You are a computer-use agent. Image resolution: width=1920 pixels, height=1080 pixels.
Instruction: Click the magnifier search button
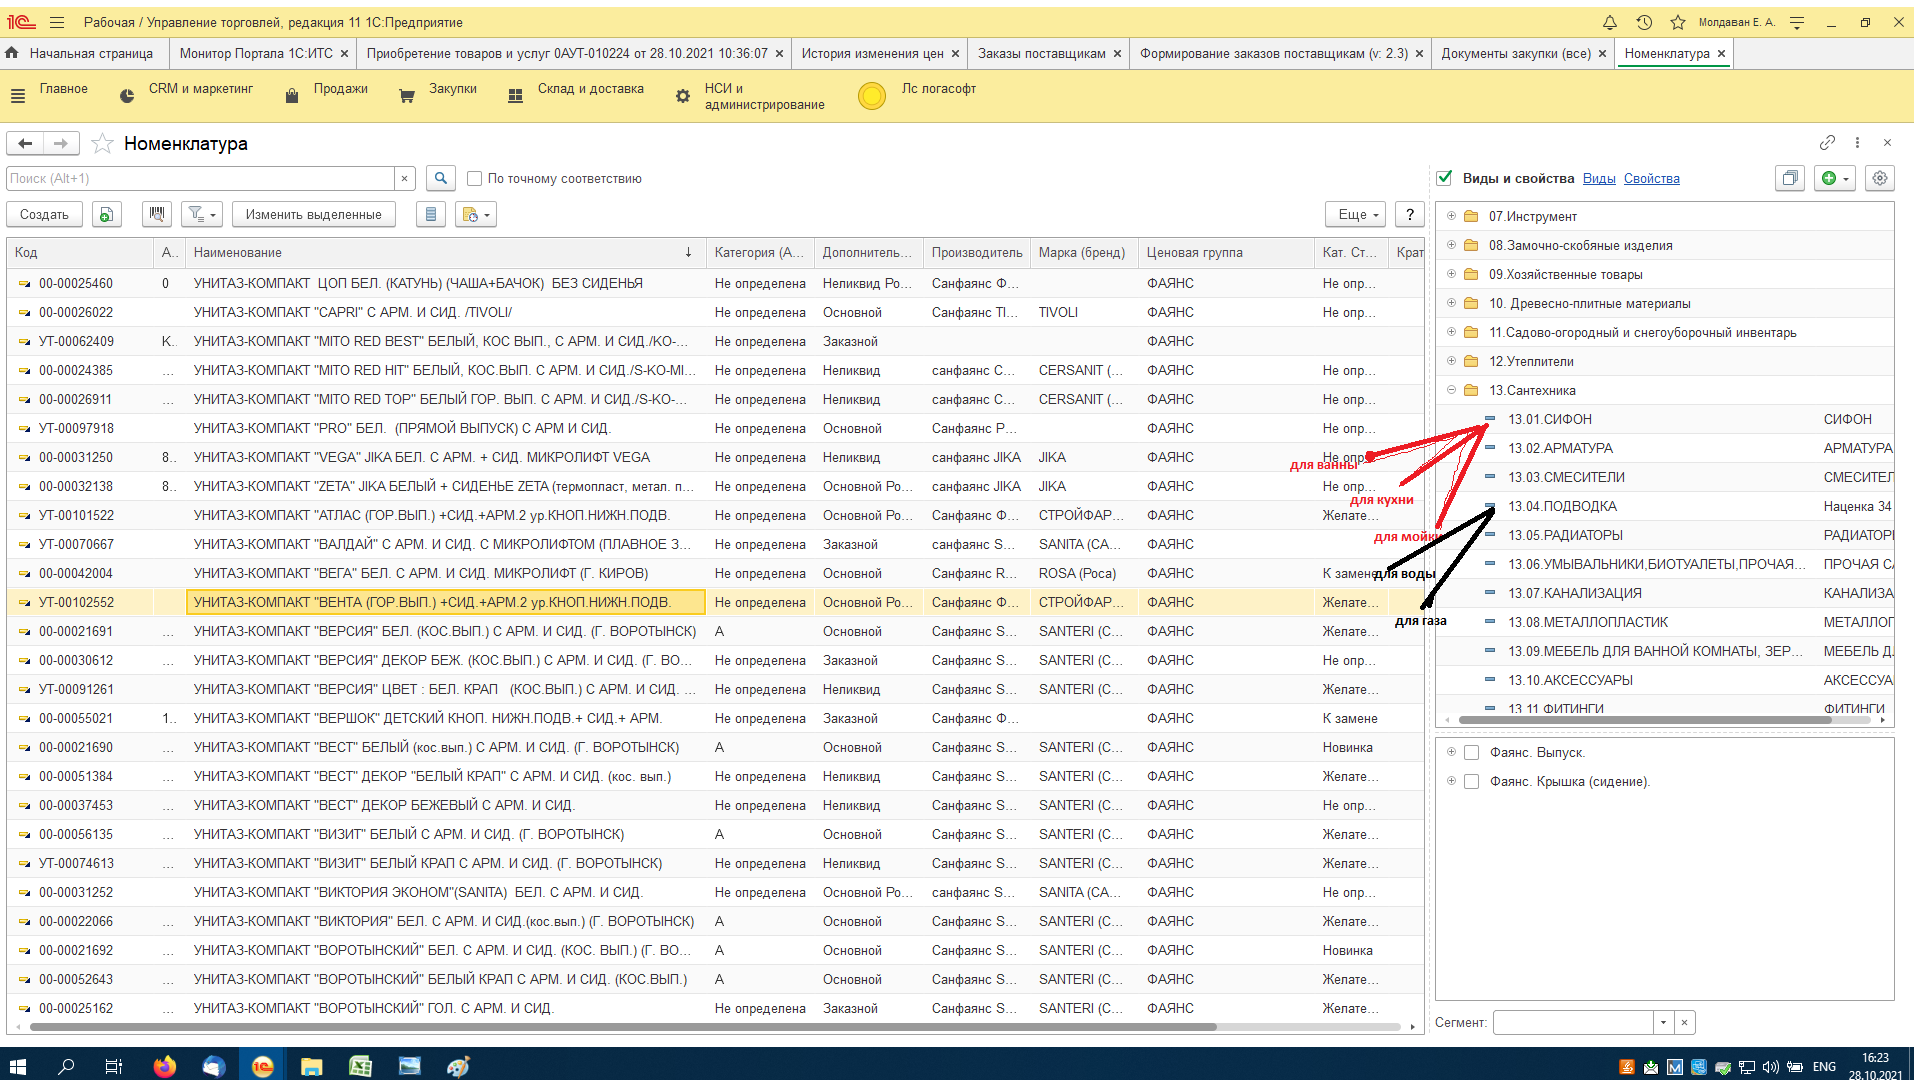point(440,178)
